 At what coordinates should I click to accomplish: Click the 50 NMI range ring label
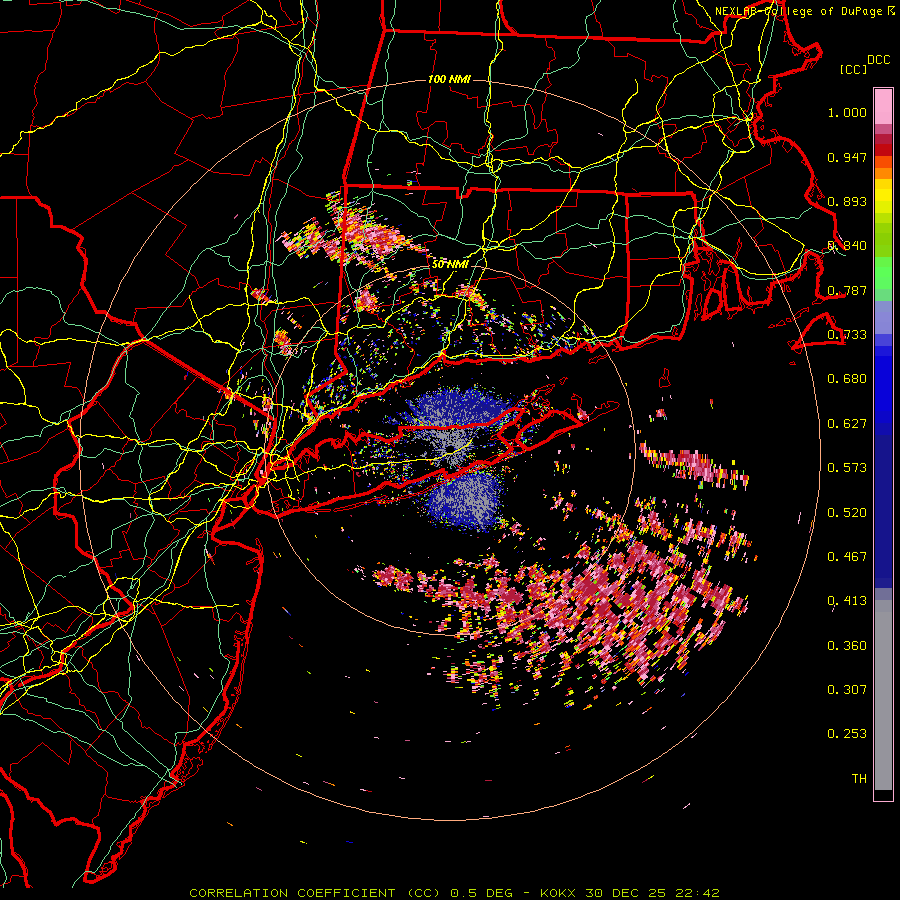tap(450, 265)
